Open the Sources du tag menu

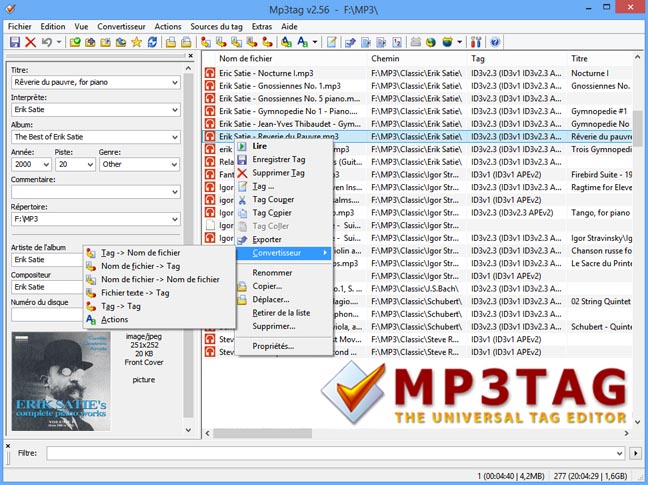pos(216,26)
